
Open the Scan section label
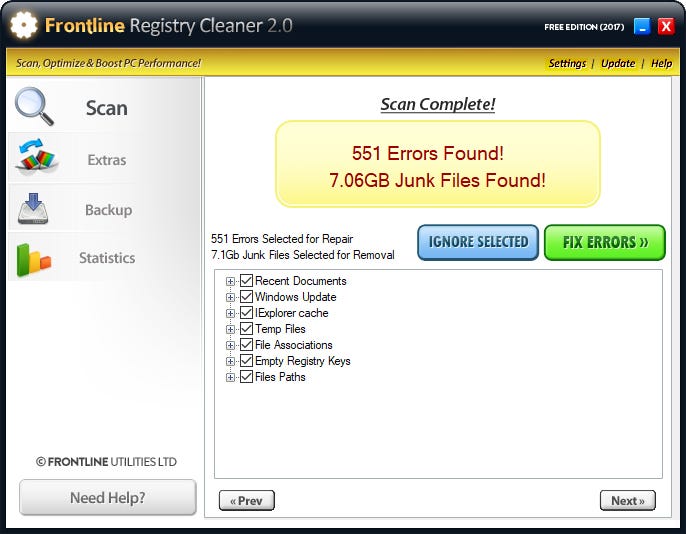tap(107, 108)
